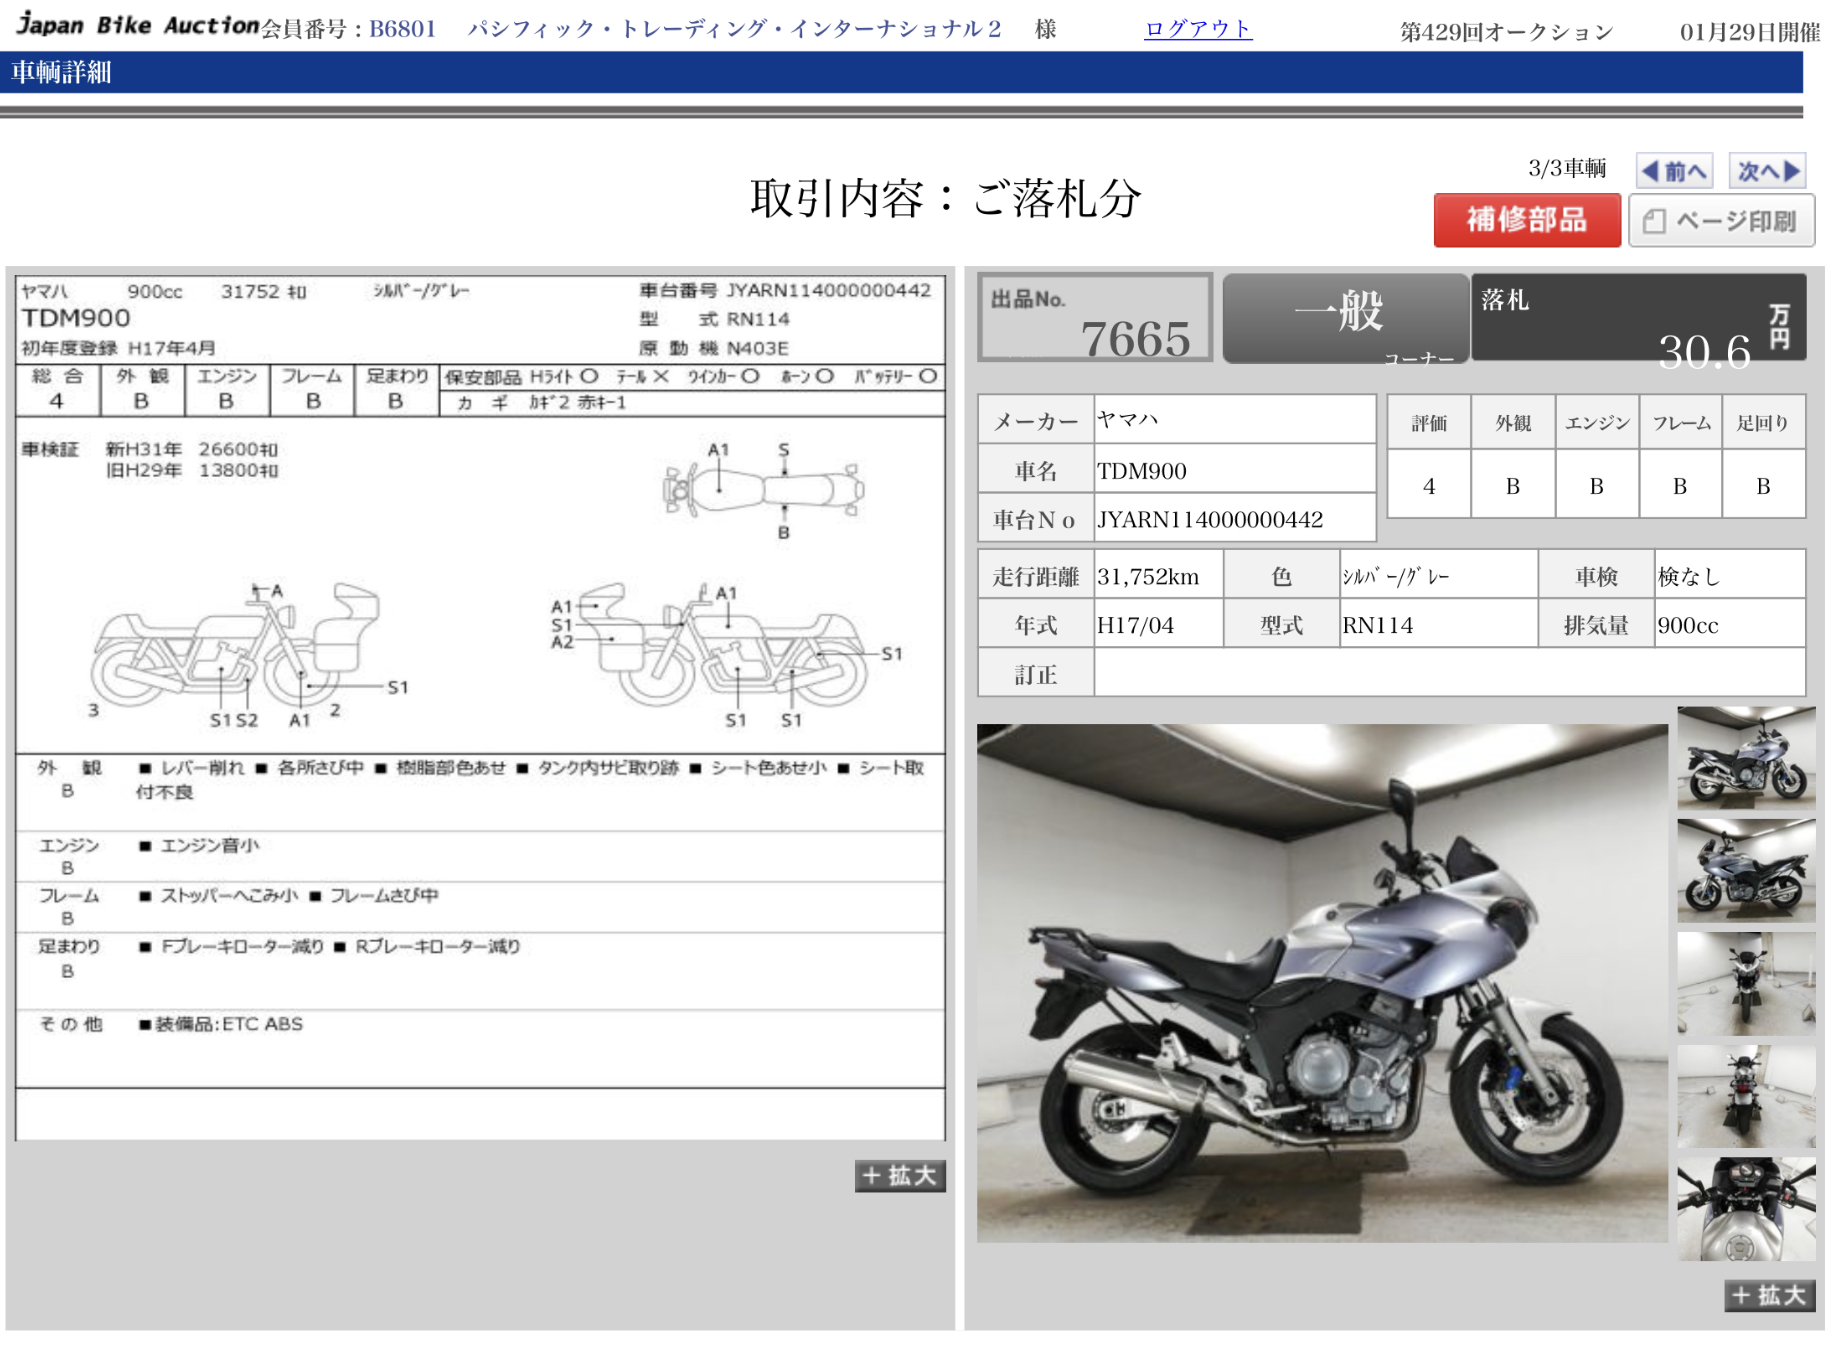1839x1347 pixels.
Task: Open main photo of silver TDM900
Action: 1321,983
